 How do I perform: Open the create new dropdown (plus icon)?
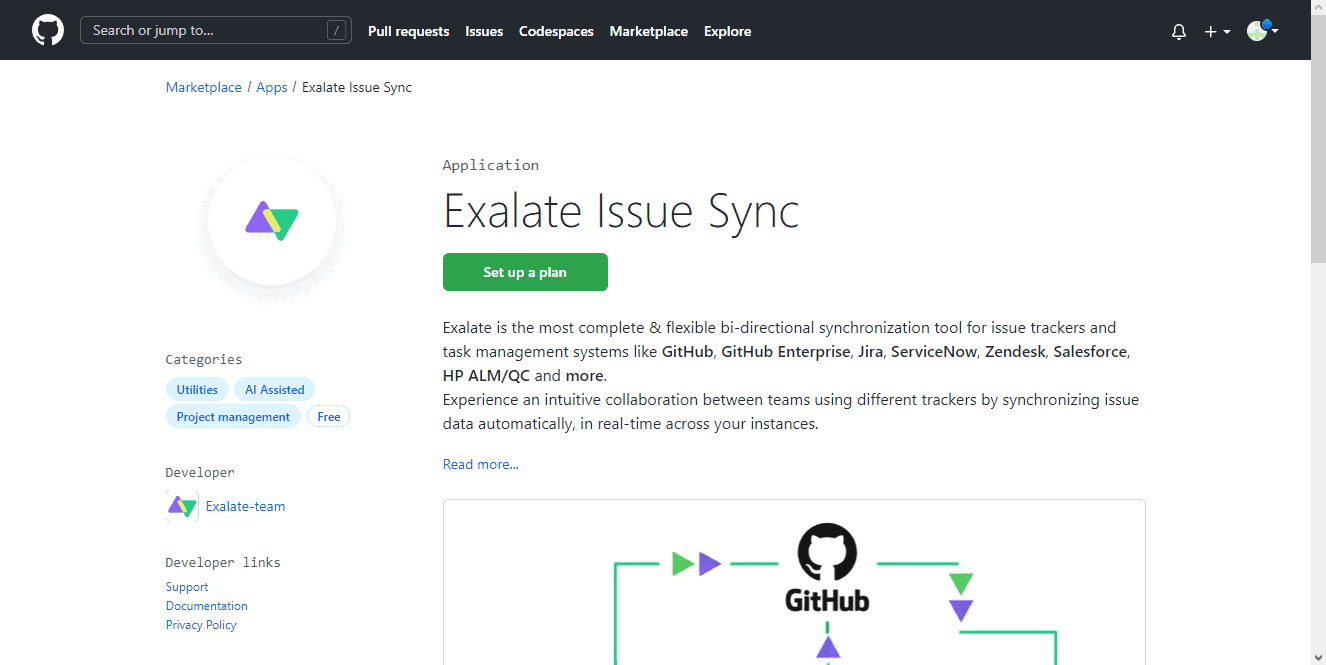1216,31
